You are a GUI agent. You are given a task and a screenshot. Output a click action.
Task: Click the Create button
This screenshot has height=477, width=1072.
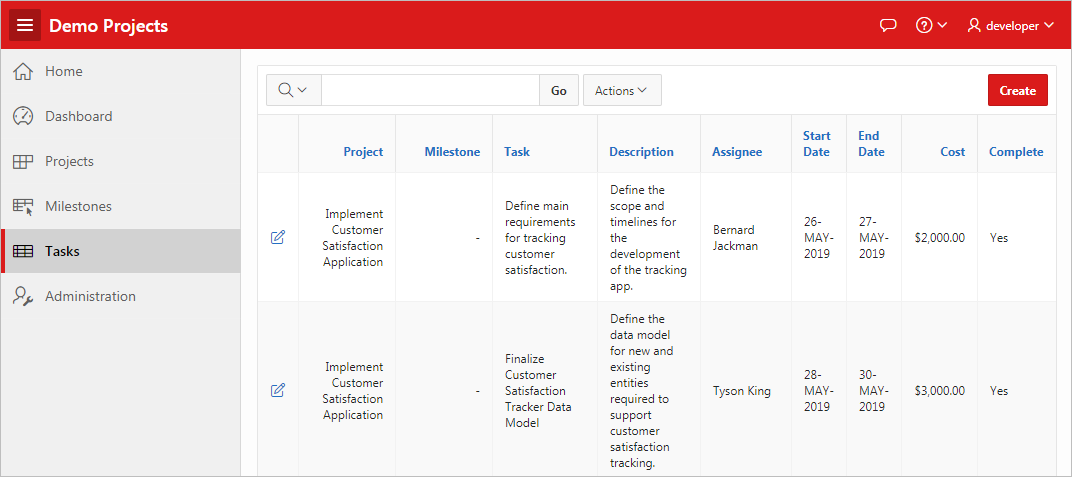pos(1017,90)
